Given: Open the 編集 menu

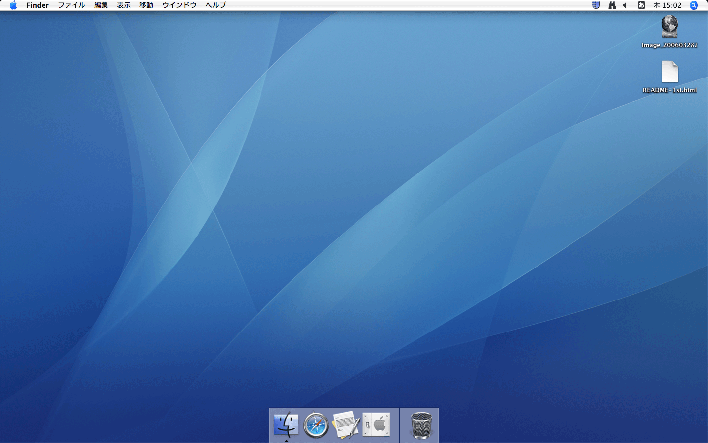Looking at the screenshot, I should [101, 5].
